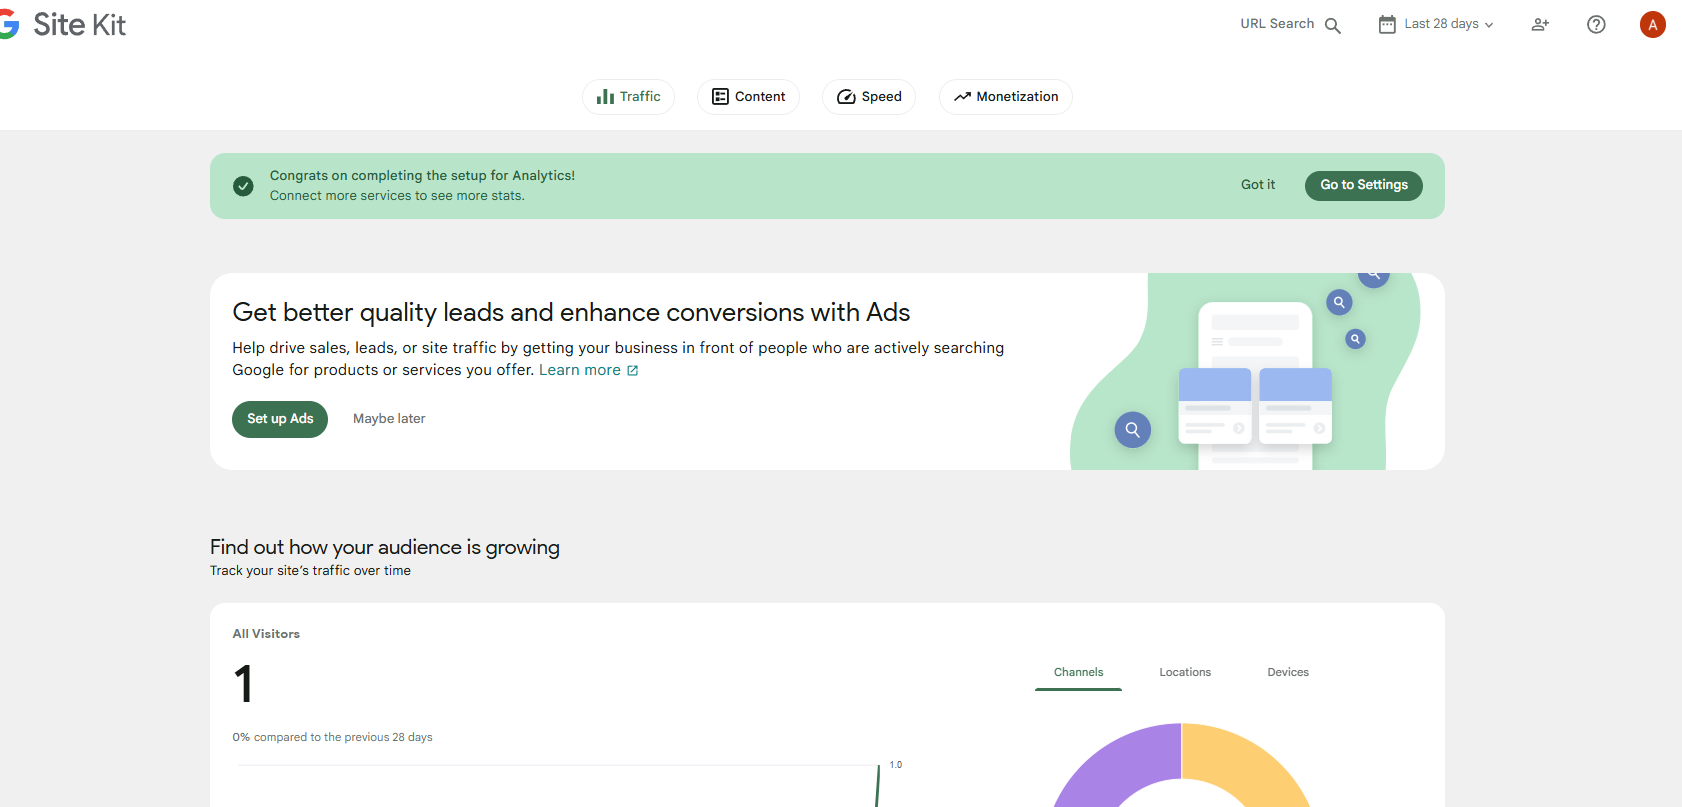Open the share dashboard user icon
Screen dimensions: 1682x807
click(1540, 25)
